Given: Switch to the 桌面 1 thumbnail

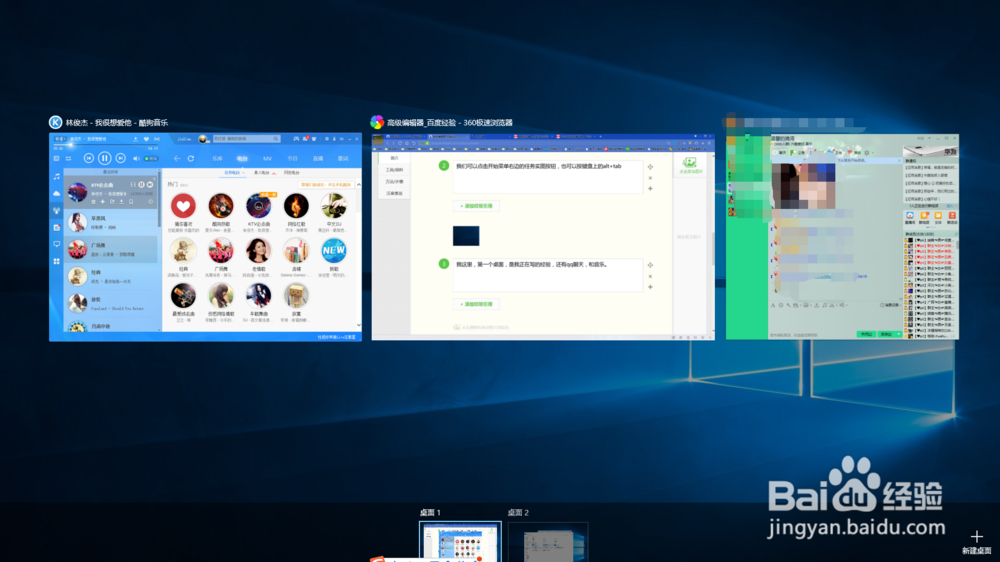Looking at the screenshot, I should point(460,542).
